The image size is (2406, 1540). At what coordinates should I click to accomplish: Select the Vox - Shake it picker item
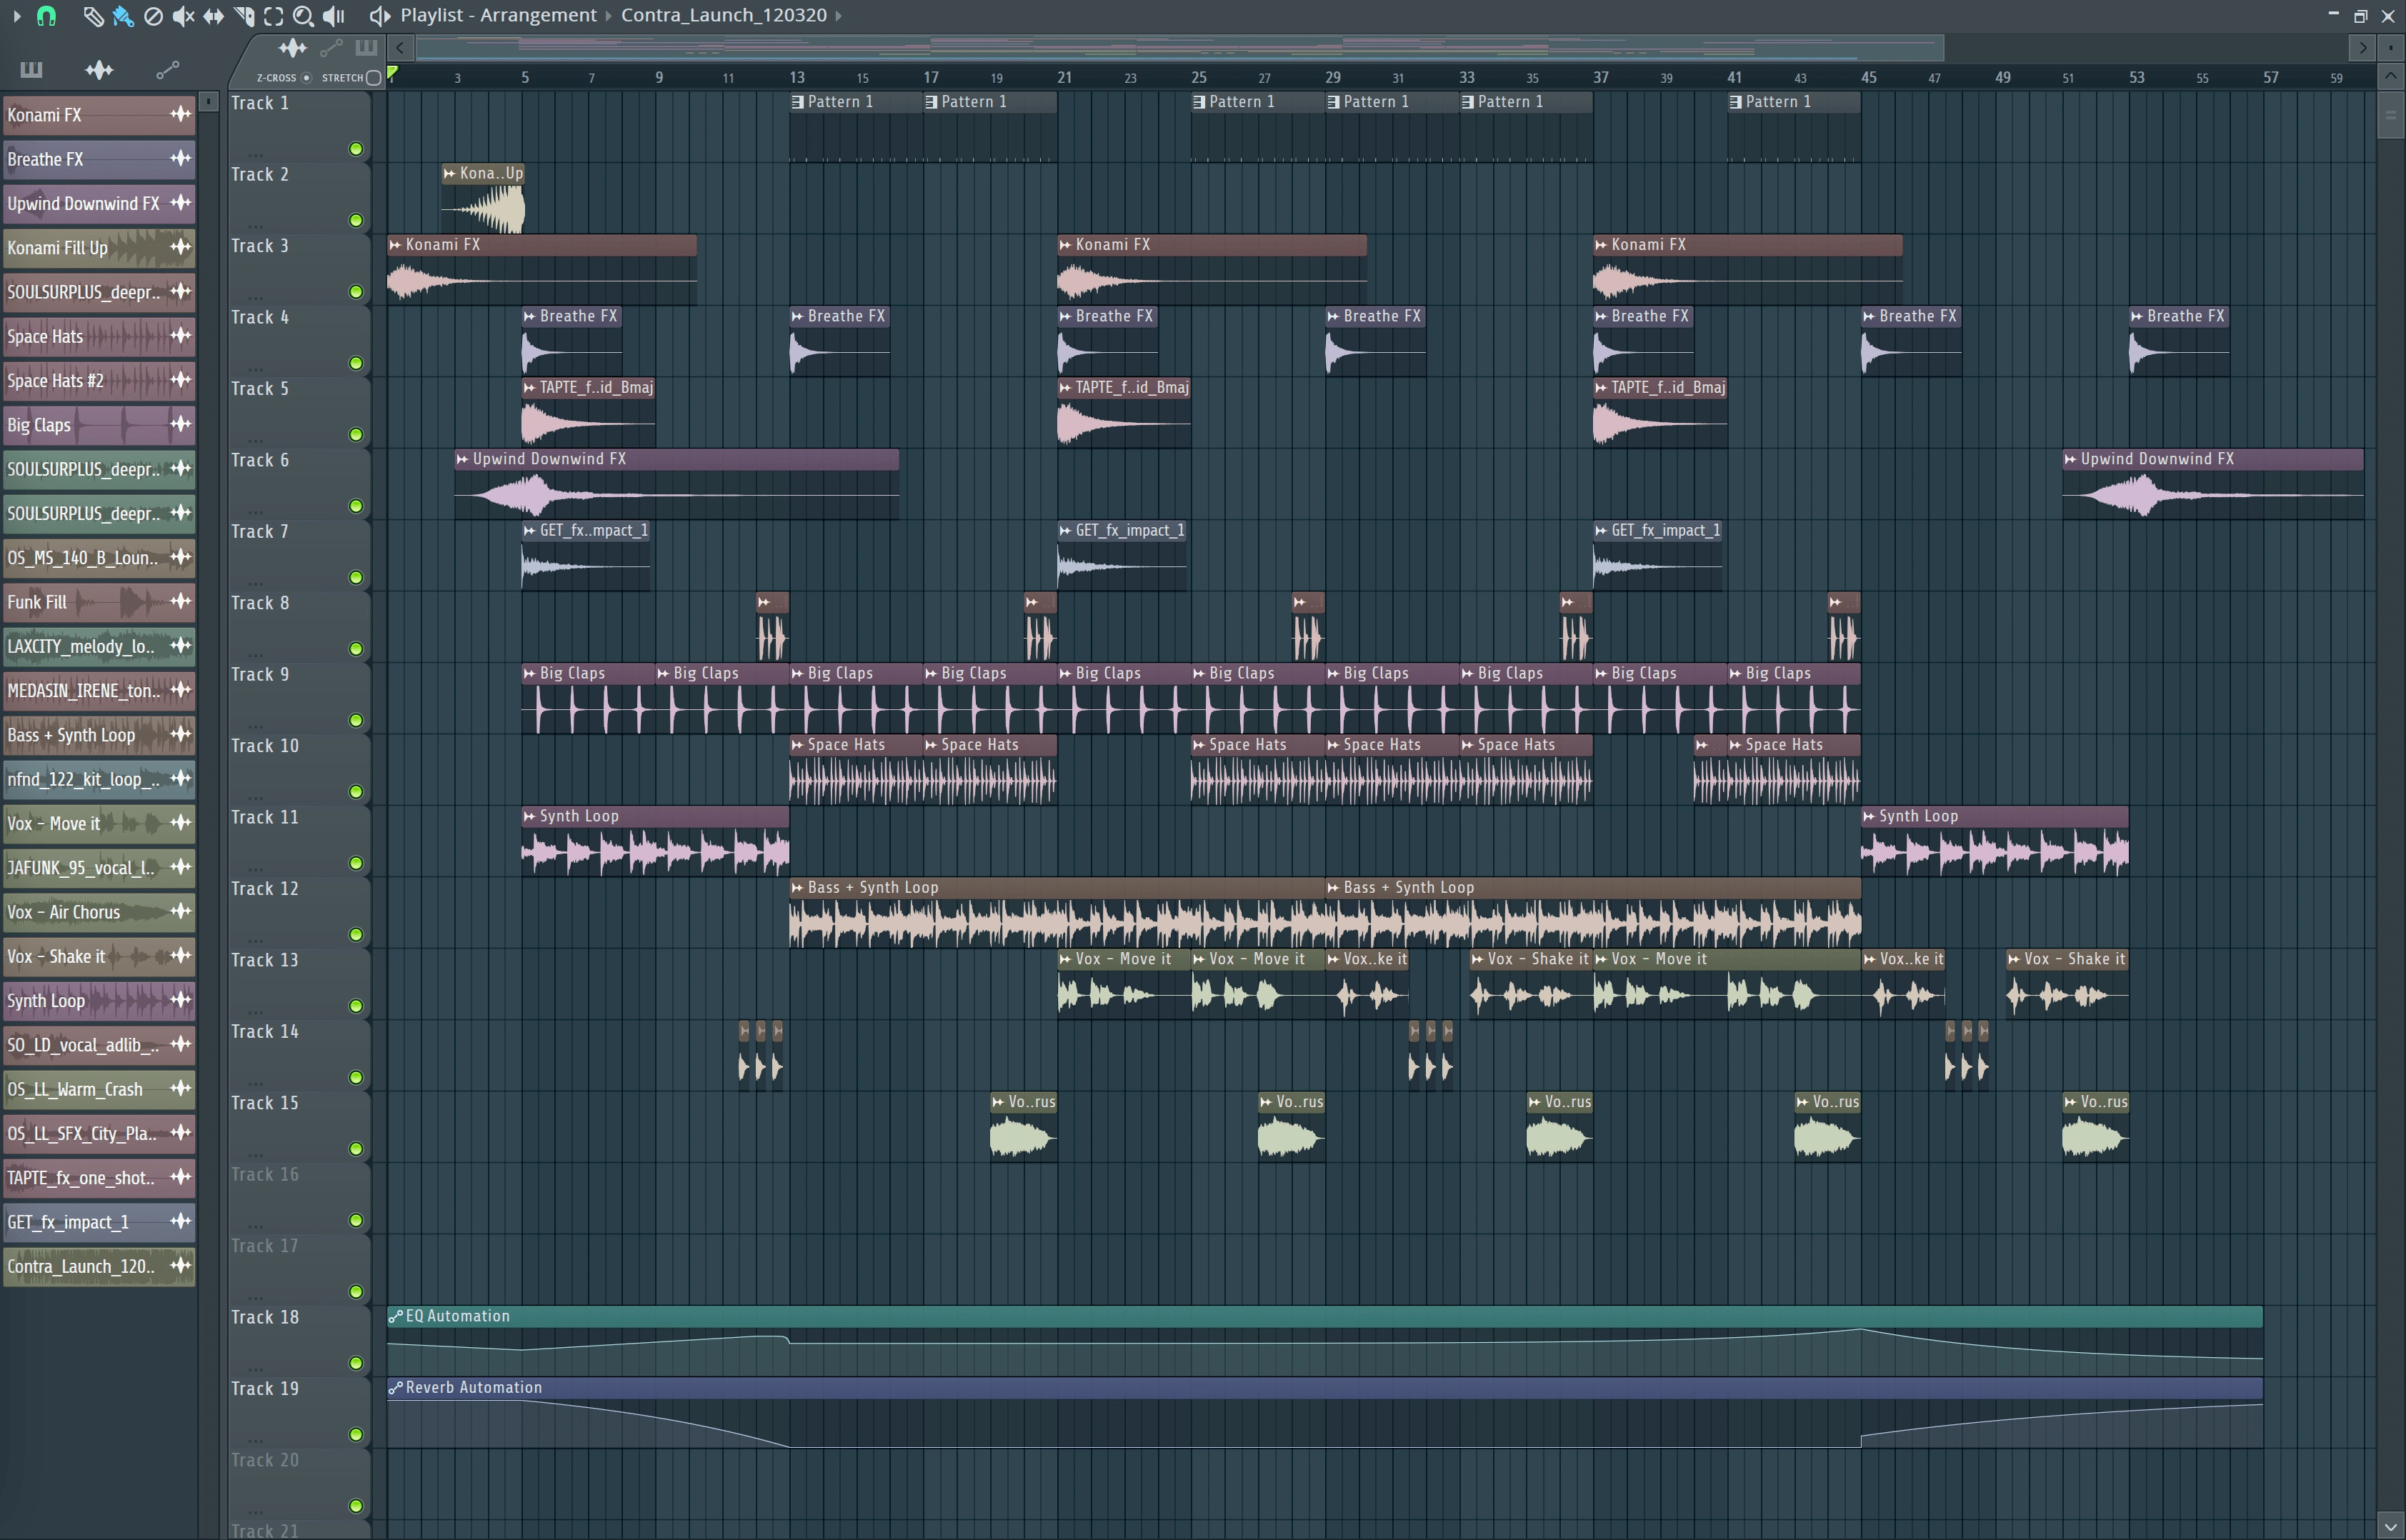(99, 956)
